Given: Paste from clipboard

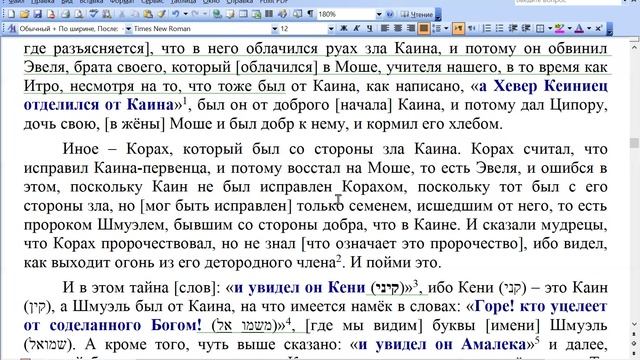Looking at the screenshot, I should coord(148,14).
